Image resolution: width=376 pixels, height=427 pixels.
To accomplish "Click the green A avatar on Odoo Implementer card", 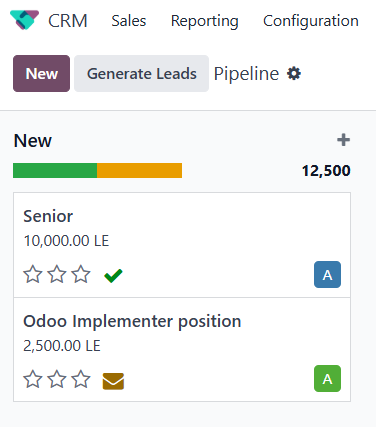I will click(x=327, y=379).
